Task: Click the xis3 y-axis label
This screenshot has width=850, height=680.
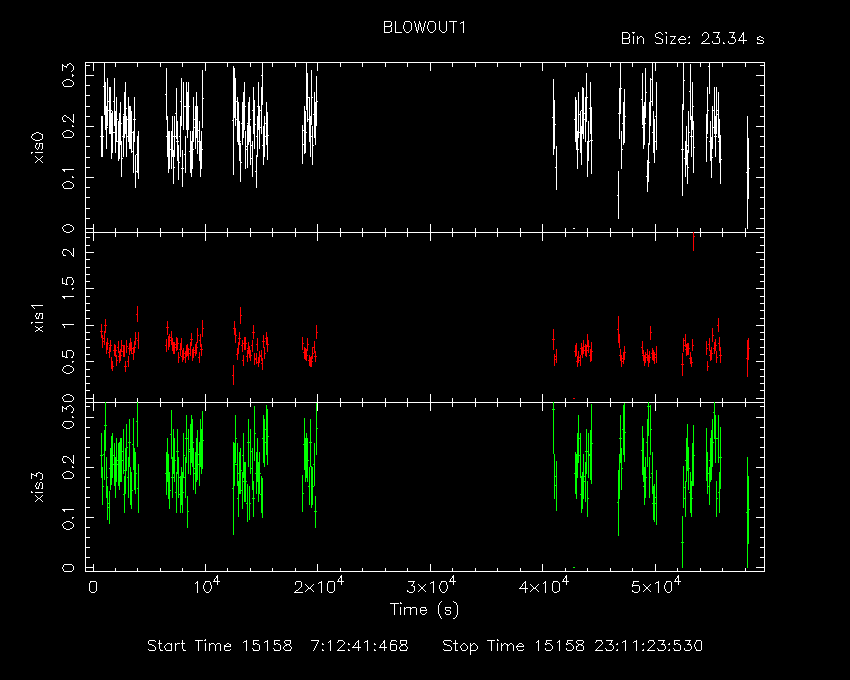Action: pyautogui.click(x=38, y=486)
